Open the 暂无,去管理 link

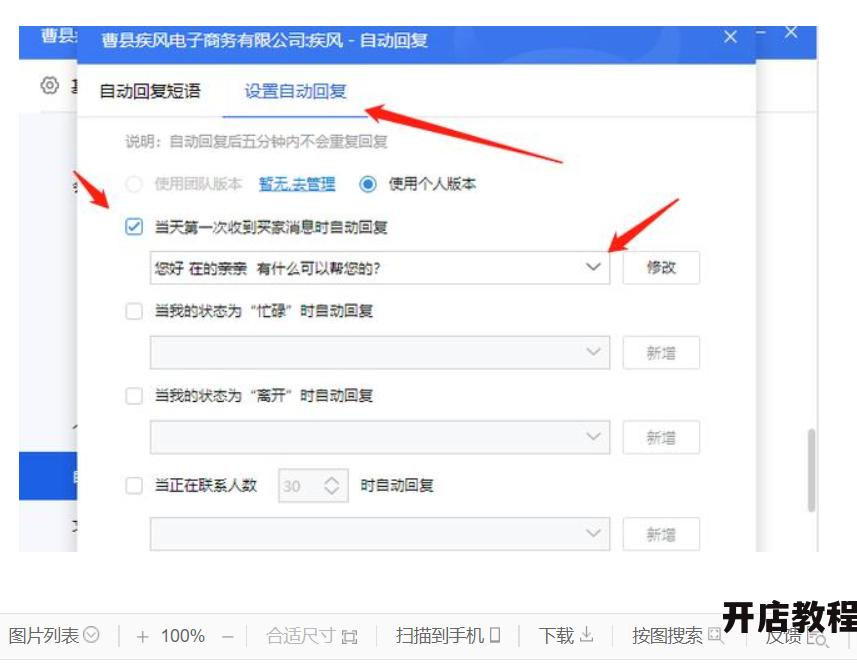tap(297, 184)
